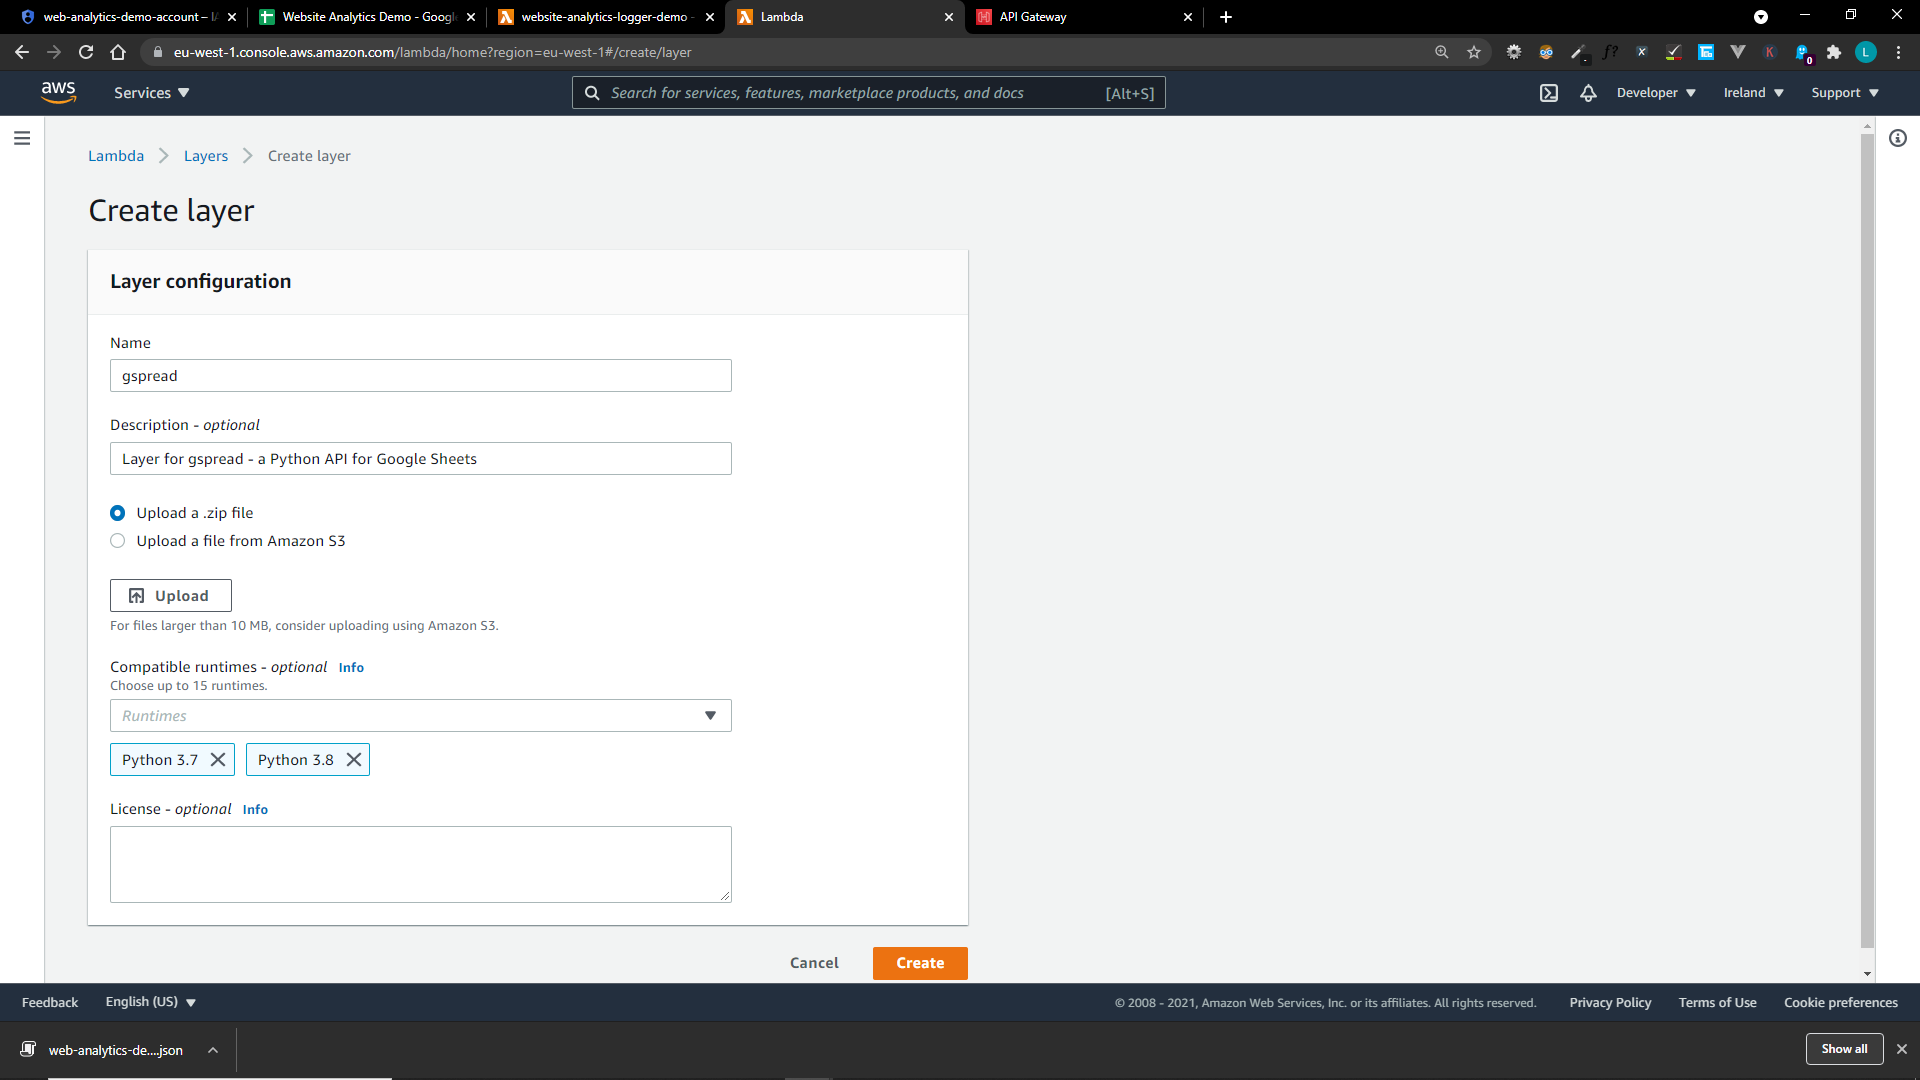Open the Support dropdown menu
1920x1080 pixels.
[x=1843, y=92]
